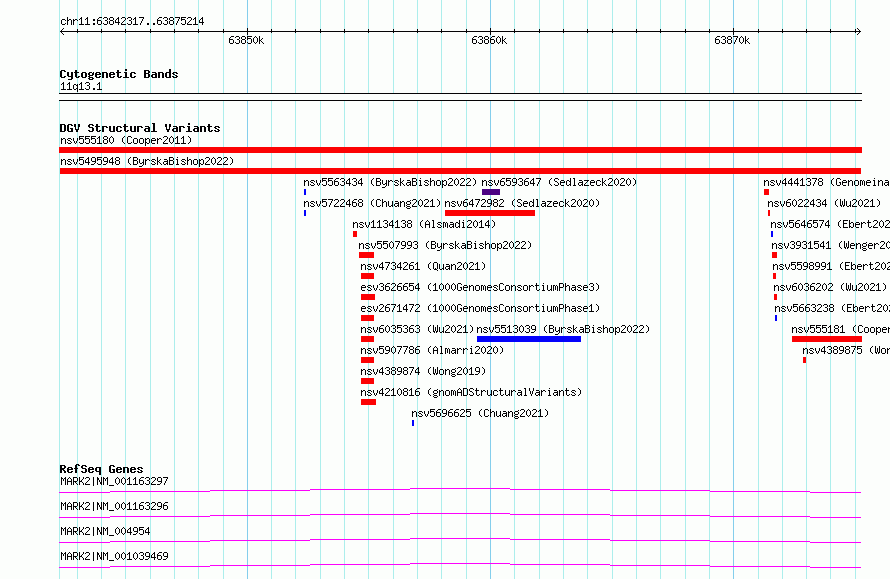Select the 11q13.1 cytogenetic band label
The image size is (890, 579).
(81, 86)
